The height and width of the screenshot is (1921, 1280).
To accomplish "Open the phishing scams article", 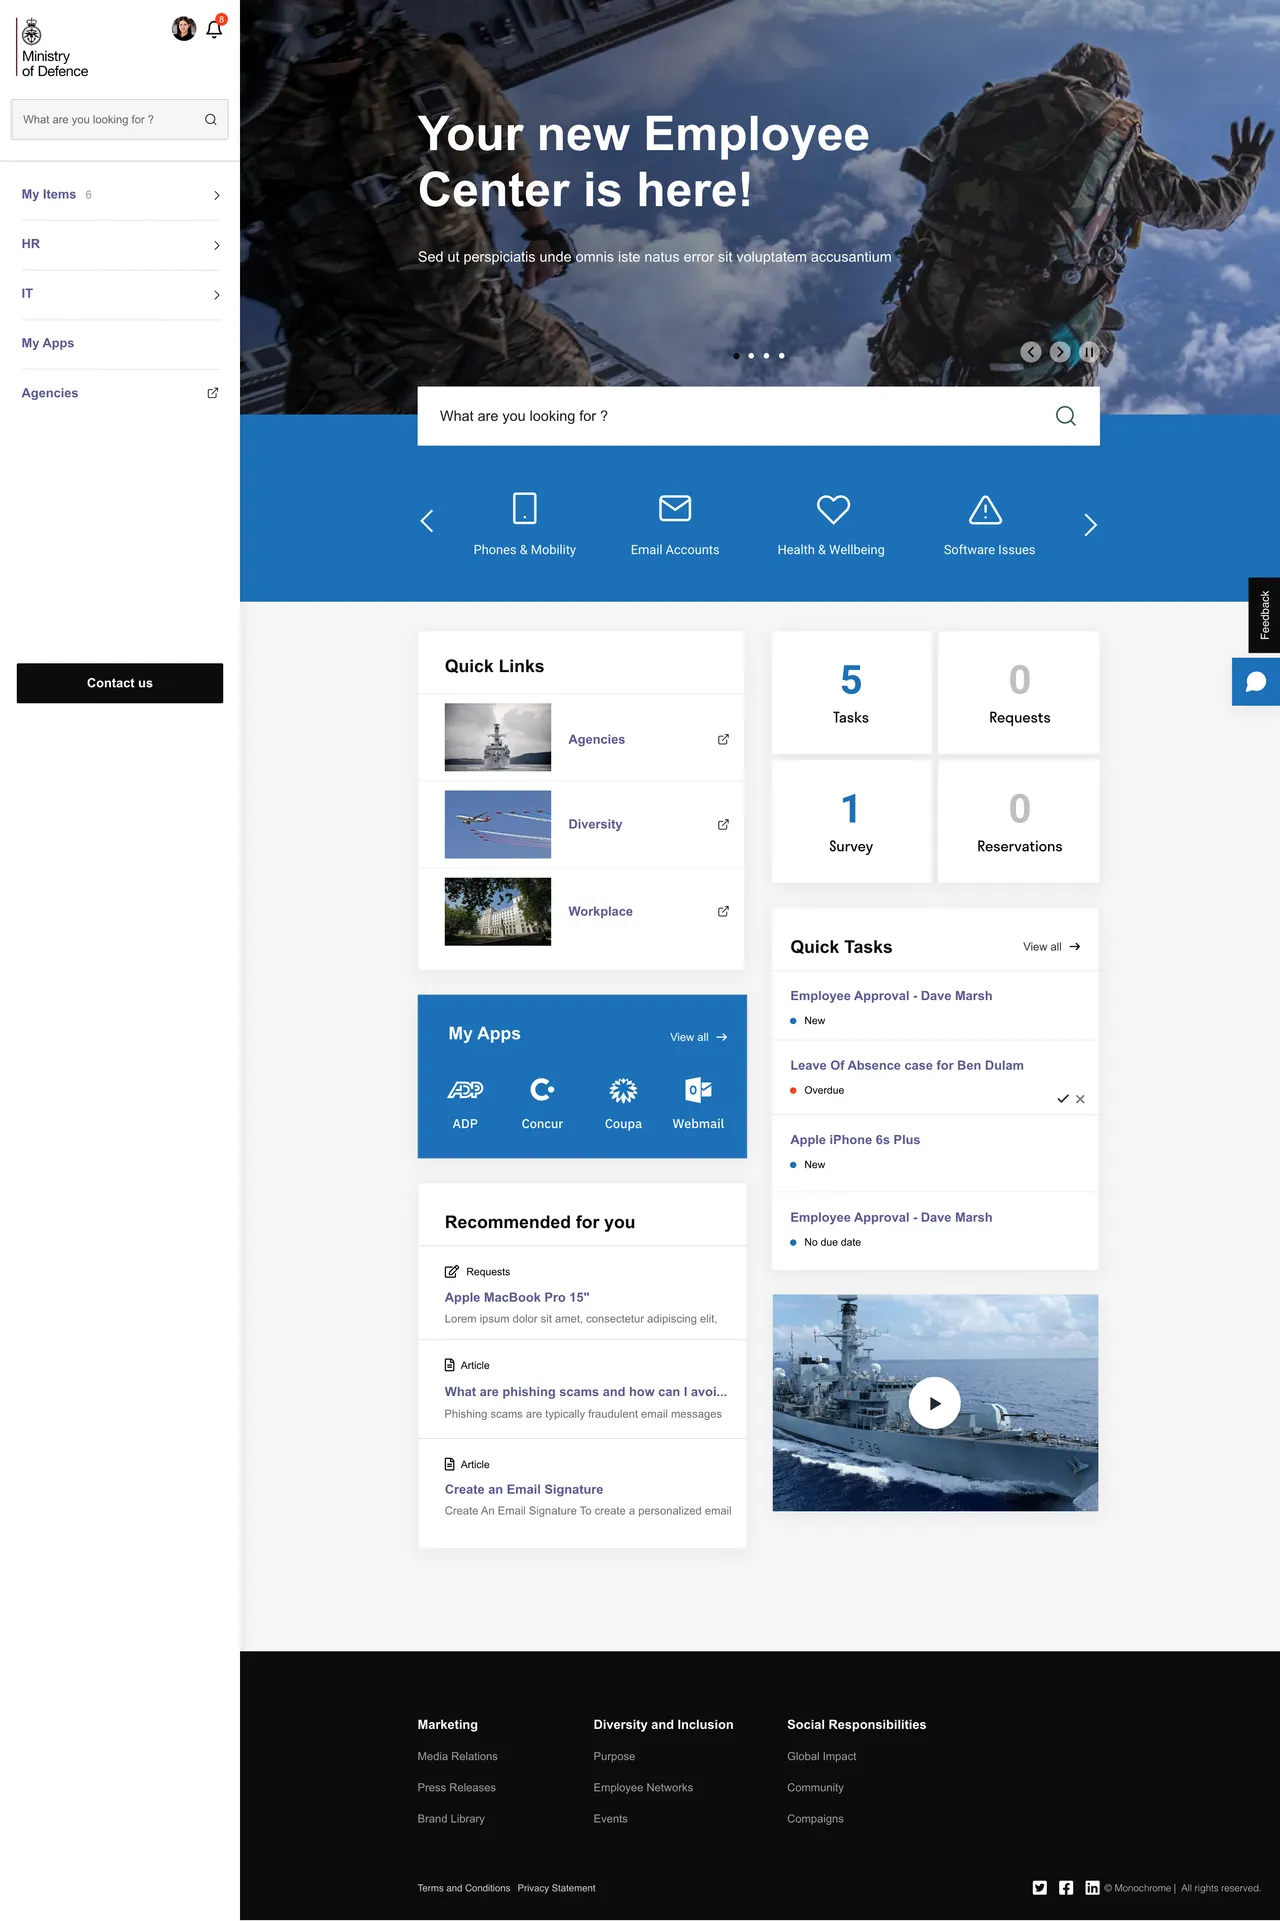I will click(586, 1392).
